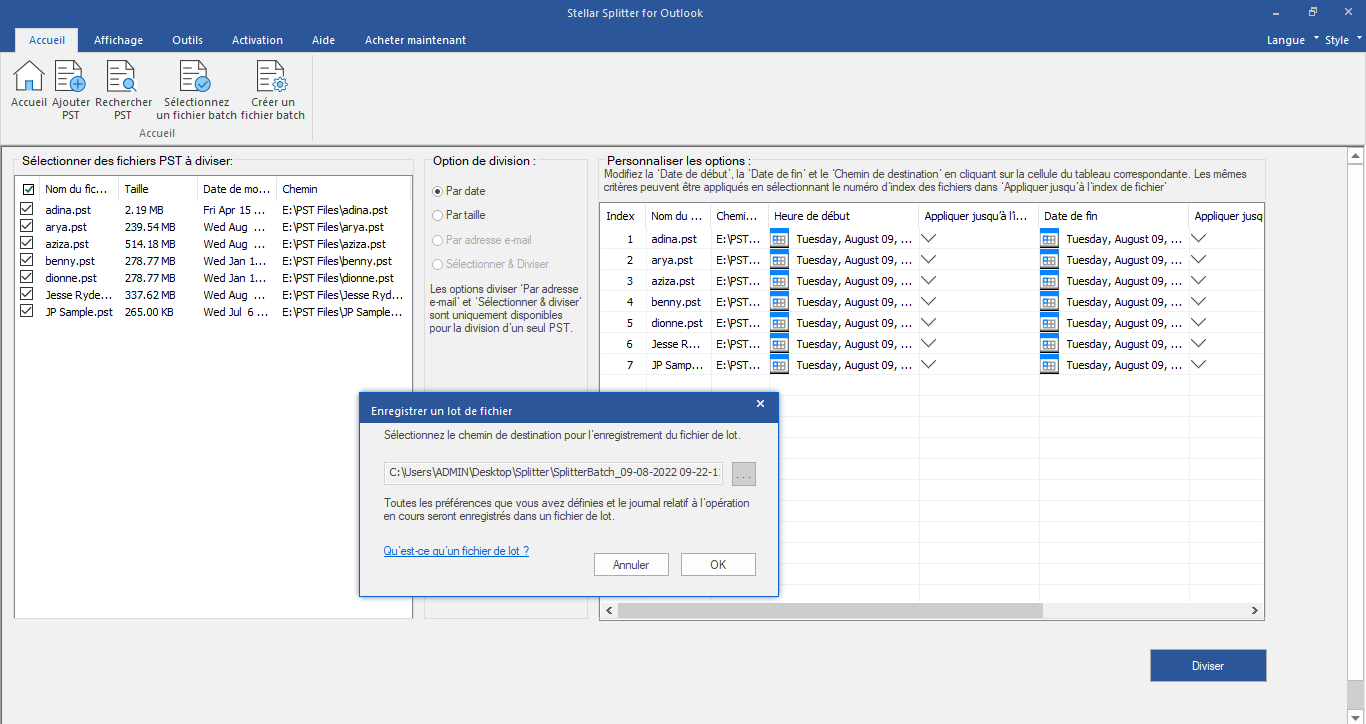The height and width of the screenshot is (724, 1366).
Task: Click the options table right scroll arrow
Action: pos(1256,610)
